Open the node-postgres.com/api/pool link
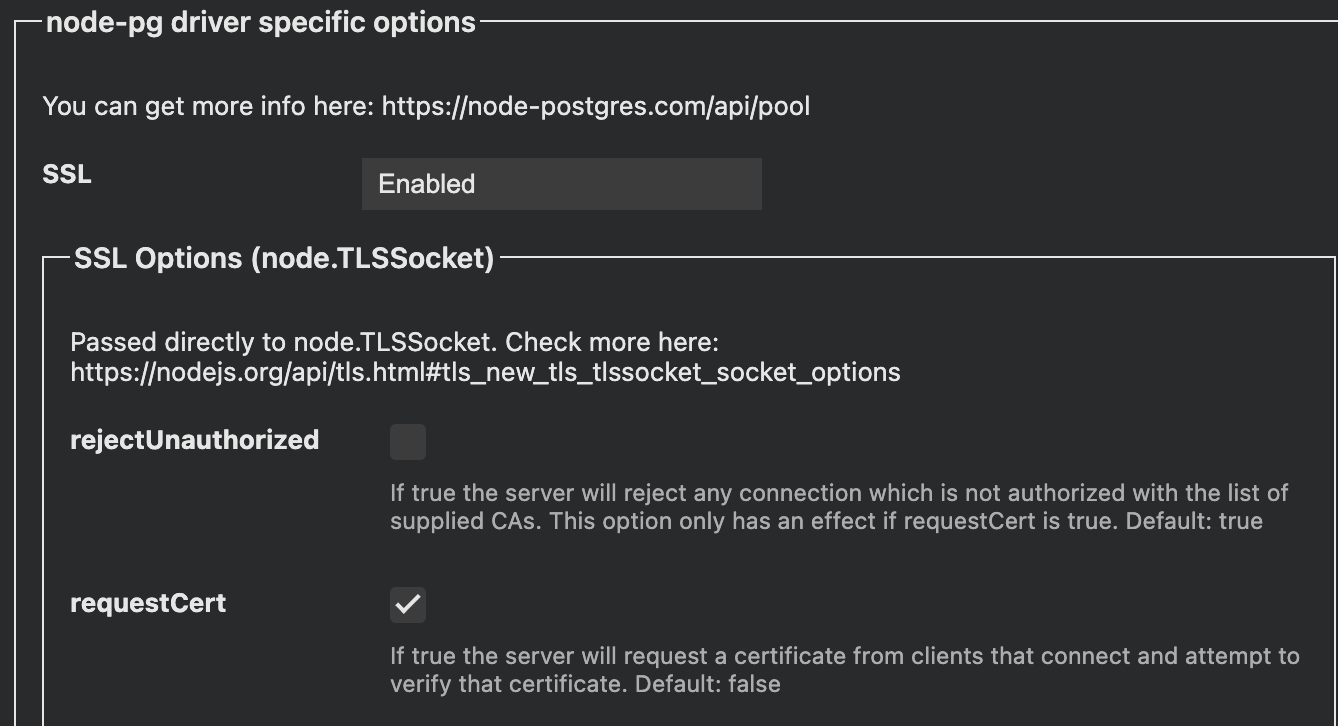Image resolution: width=1338 pixels, height=726 pixels. tap(596, 106)
